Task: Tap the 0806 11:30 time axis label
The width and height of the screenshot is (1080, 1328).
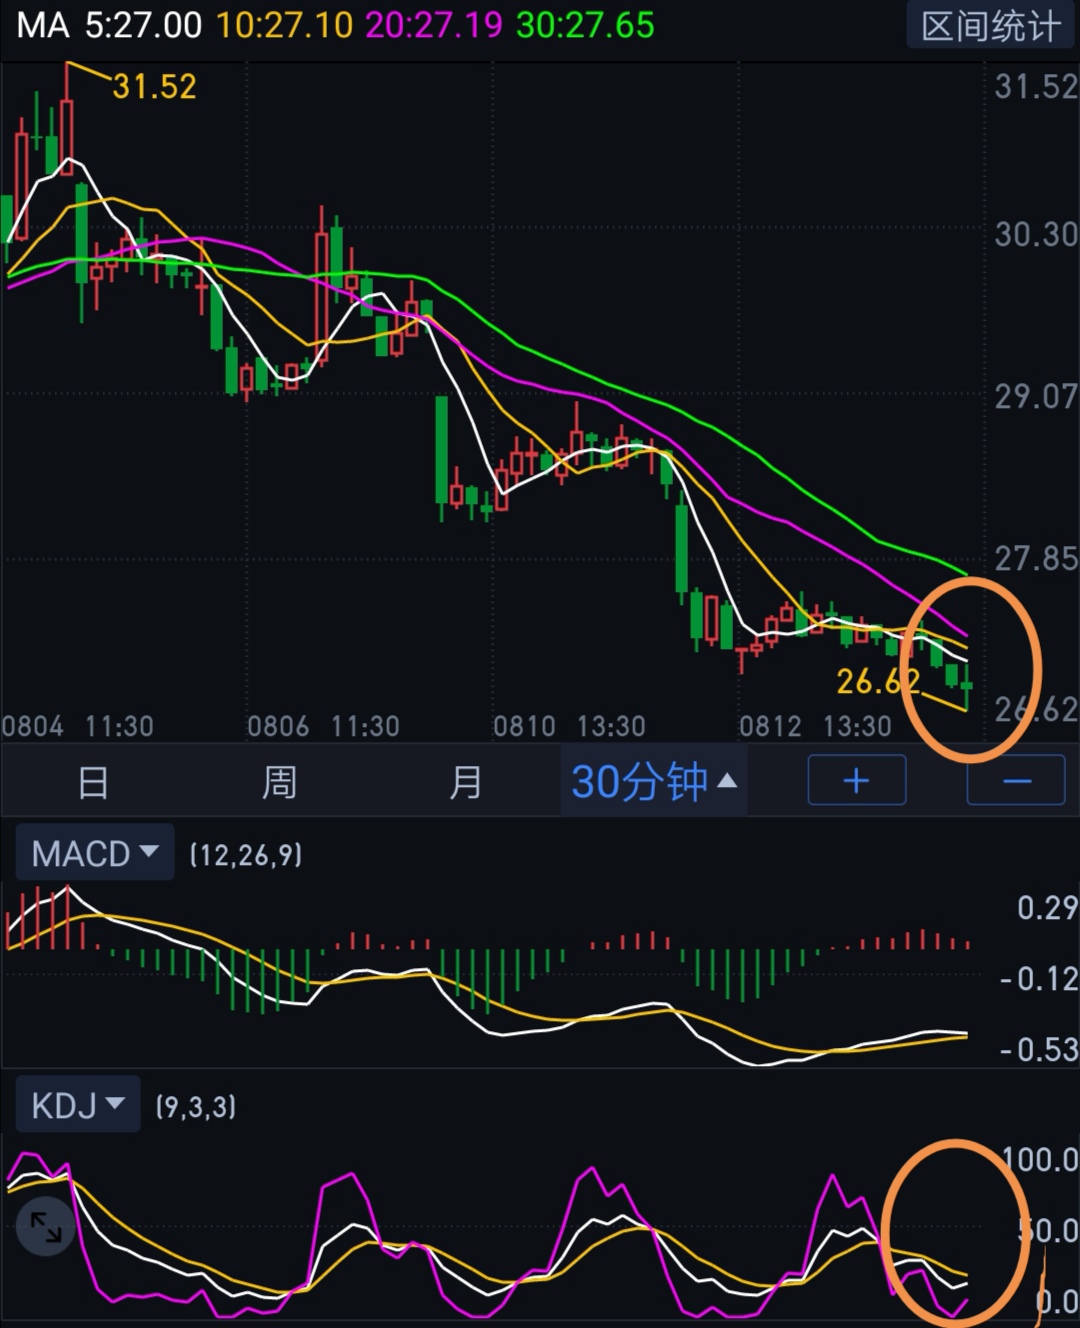Action: coord(323,726)
